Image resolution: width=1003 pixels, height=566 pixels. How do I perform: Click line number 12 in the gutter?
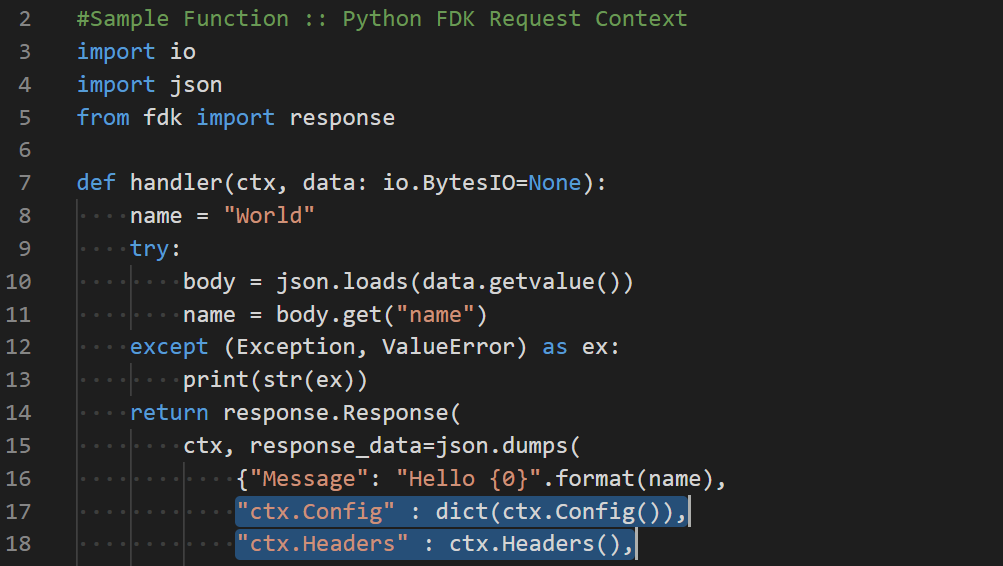point(19,347)
